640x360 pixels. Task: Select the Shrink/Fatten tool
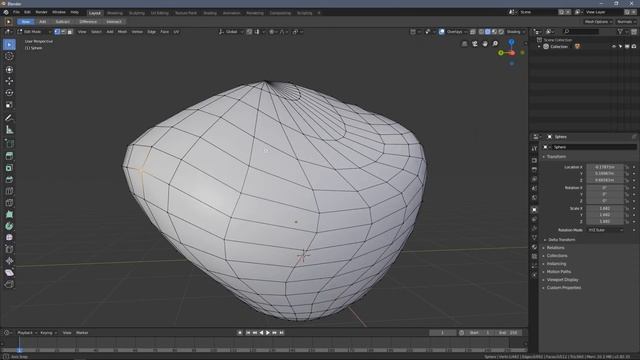coord(9,261)
